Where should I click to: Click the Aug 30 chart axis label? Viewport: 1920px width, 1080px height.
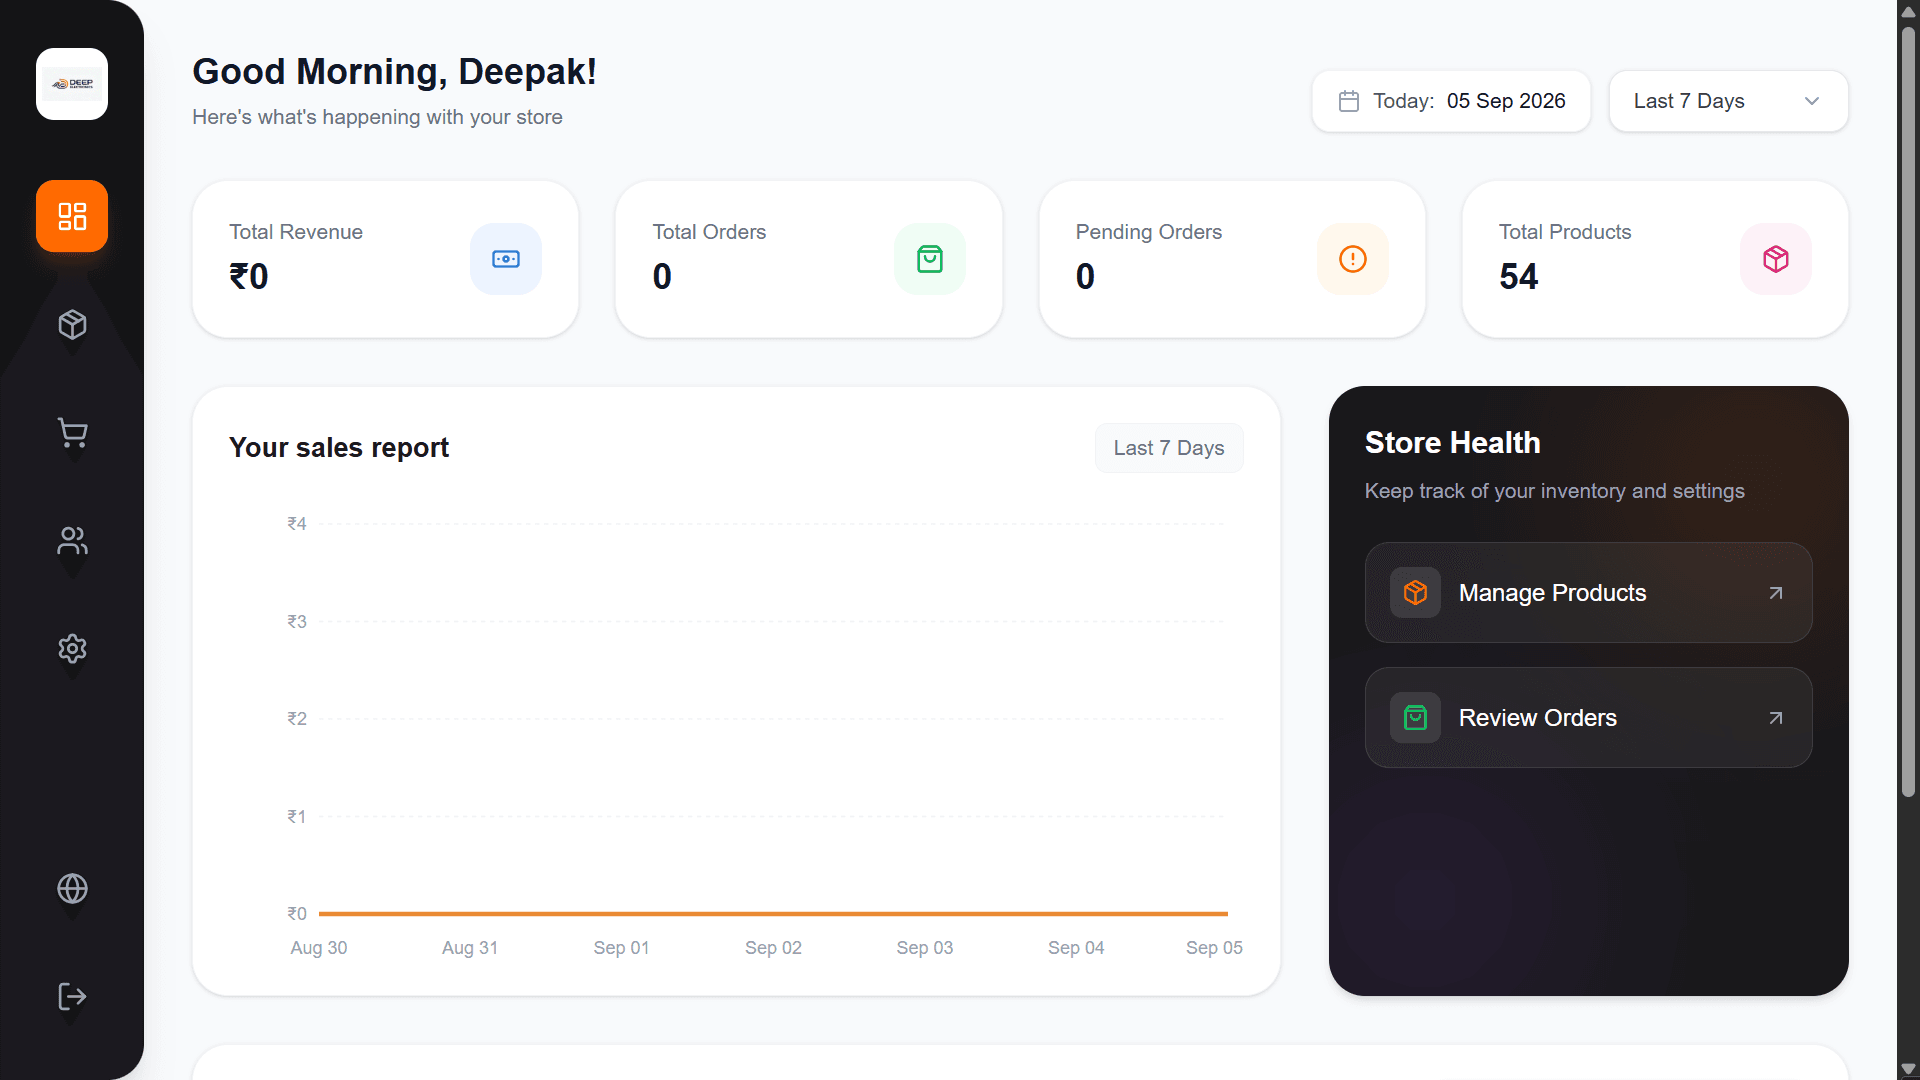(x=319, y=948)
